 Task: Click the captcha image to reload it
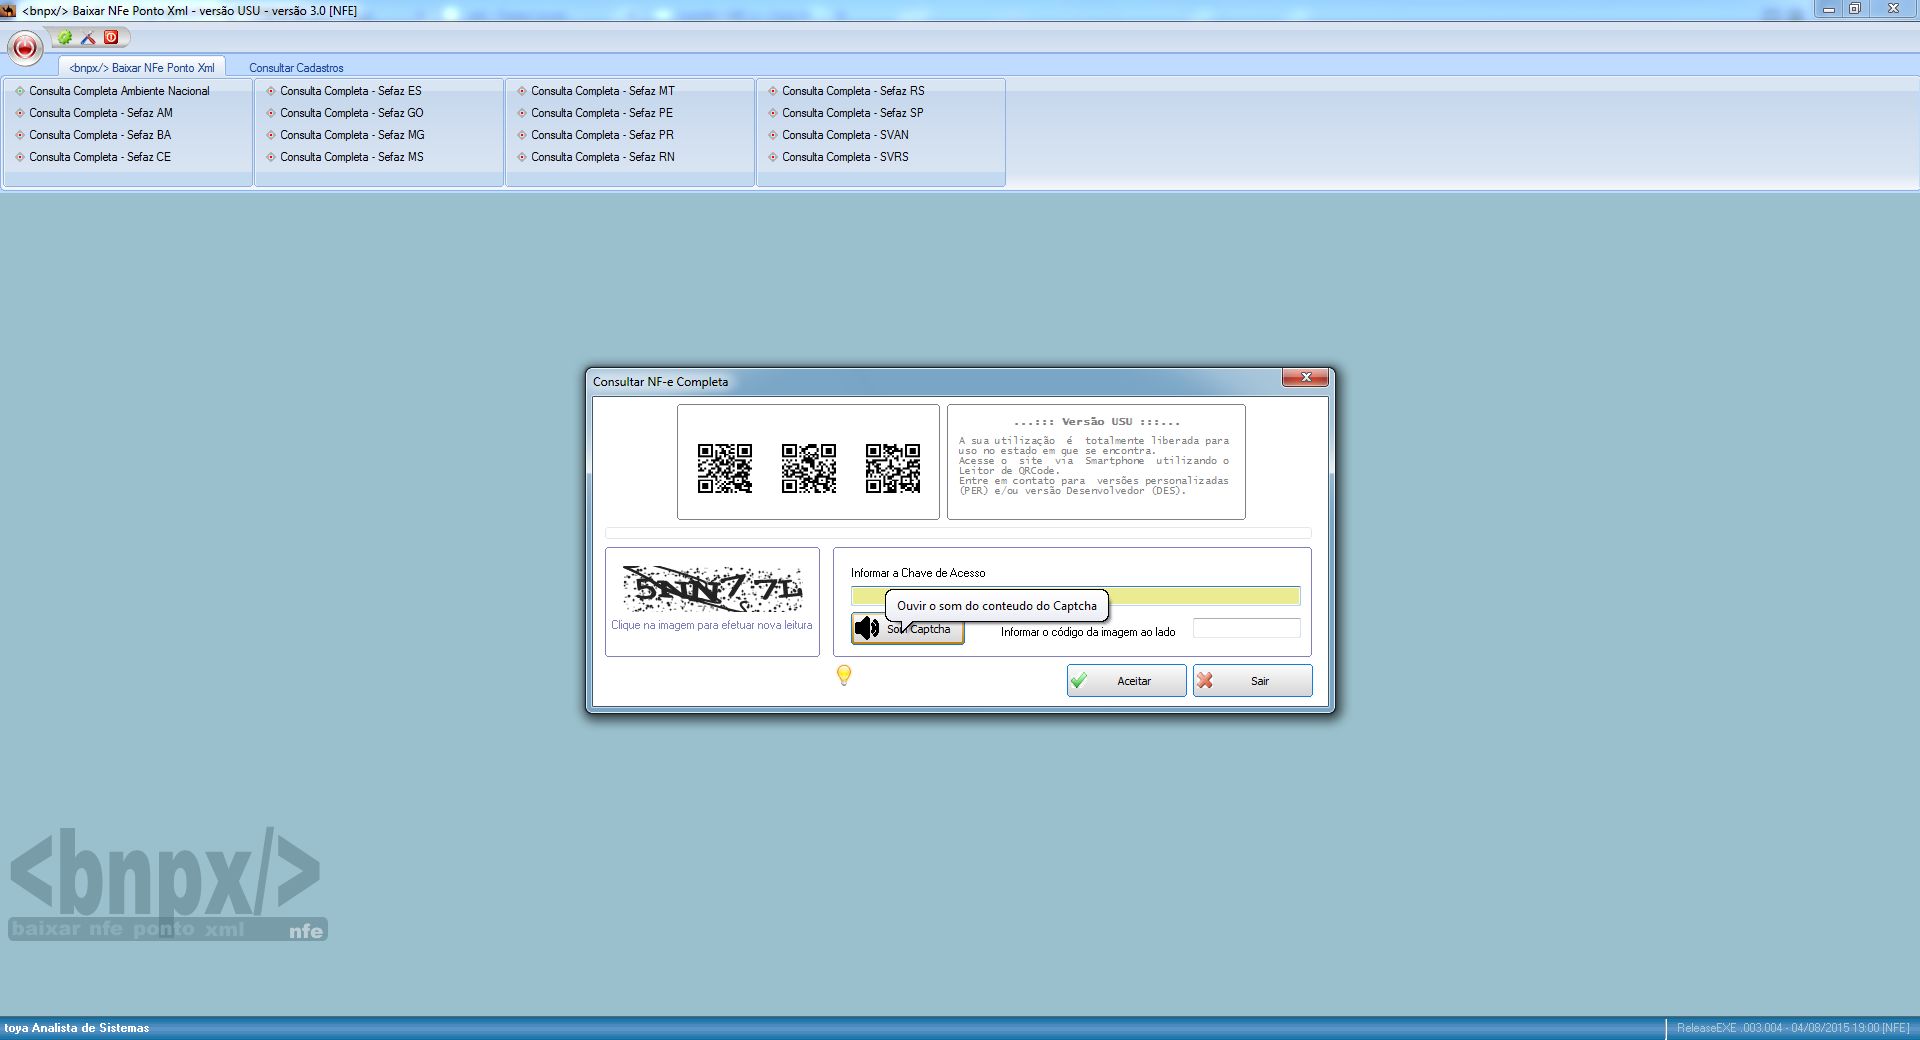coord(712,589)
